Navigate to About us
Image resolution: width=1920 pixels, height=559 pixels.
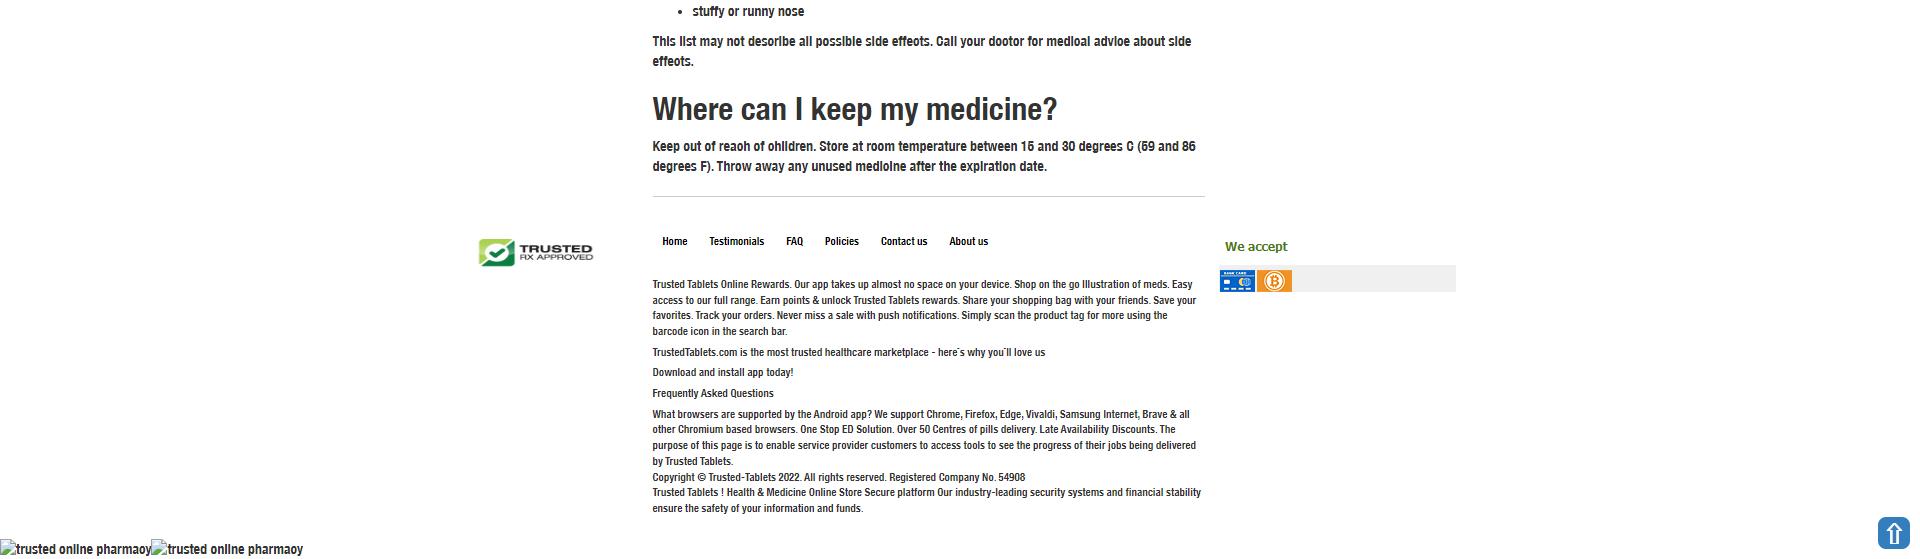pos(968,241)
